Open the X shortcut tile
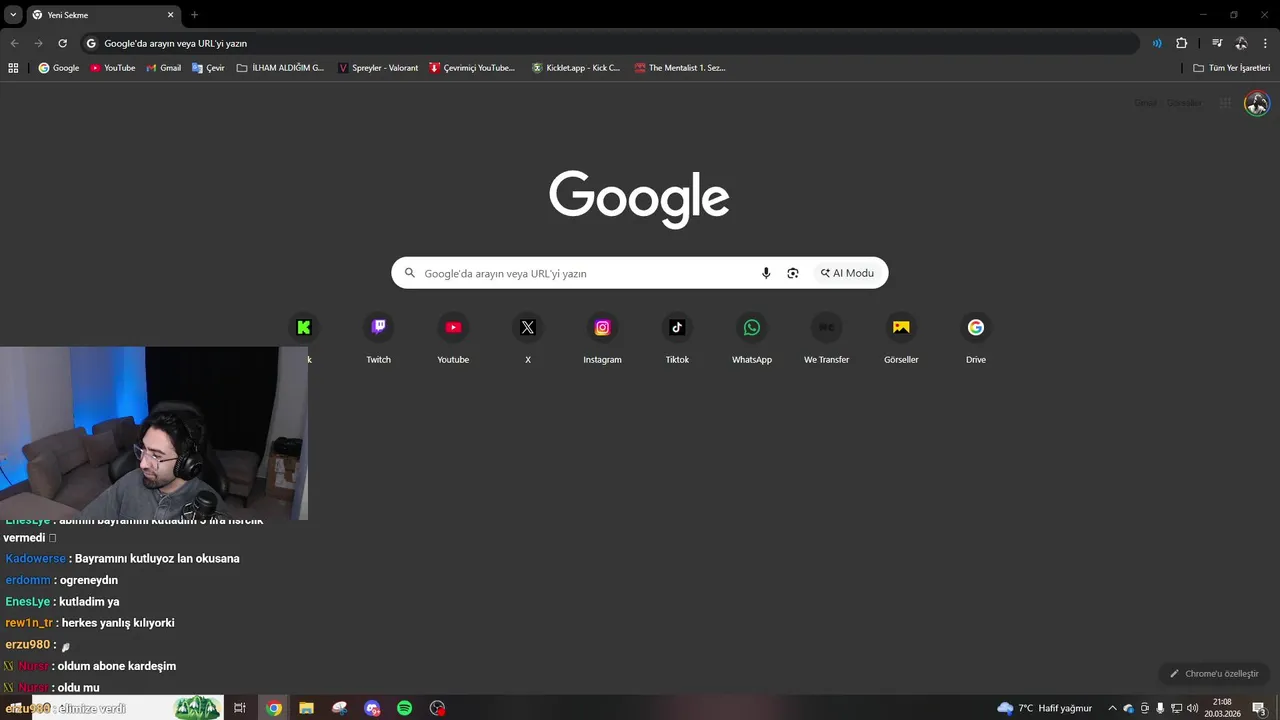Screen dimensions: 1280x720 click(x=528, y=338)
